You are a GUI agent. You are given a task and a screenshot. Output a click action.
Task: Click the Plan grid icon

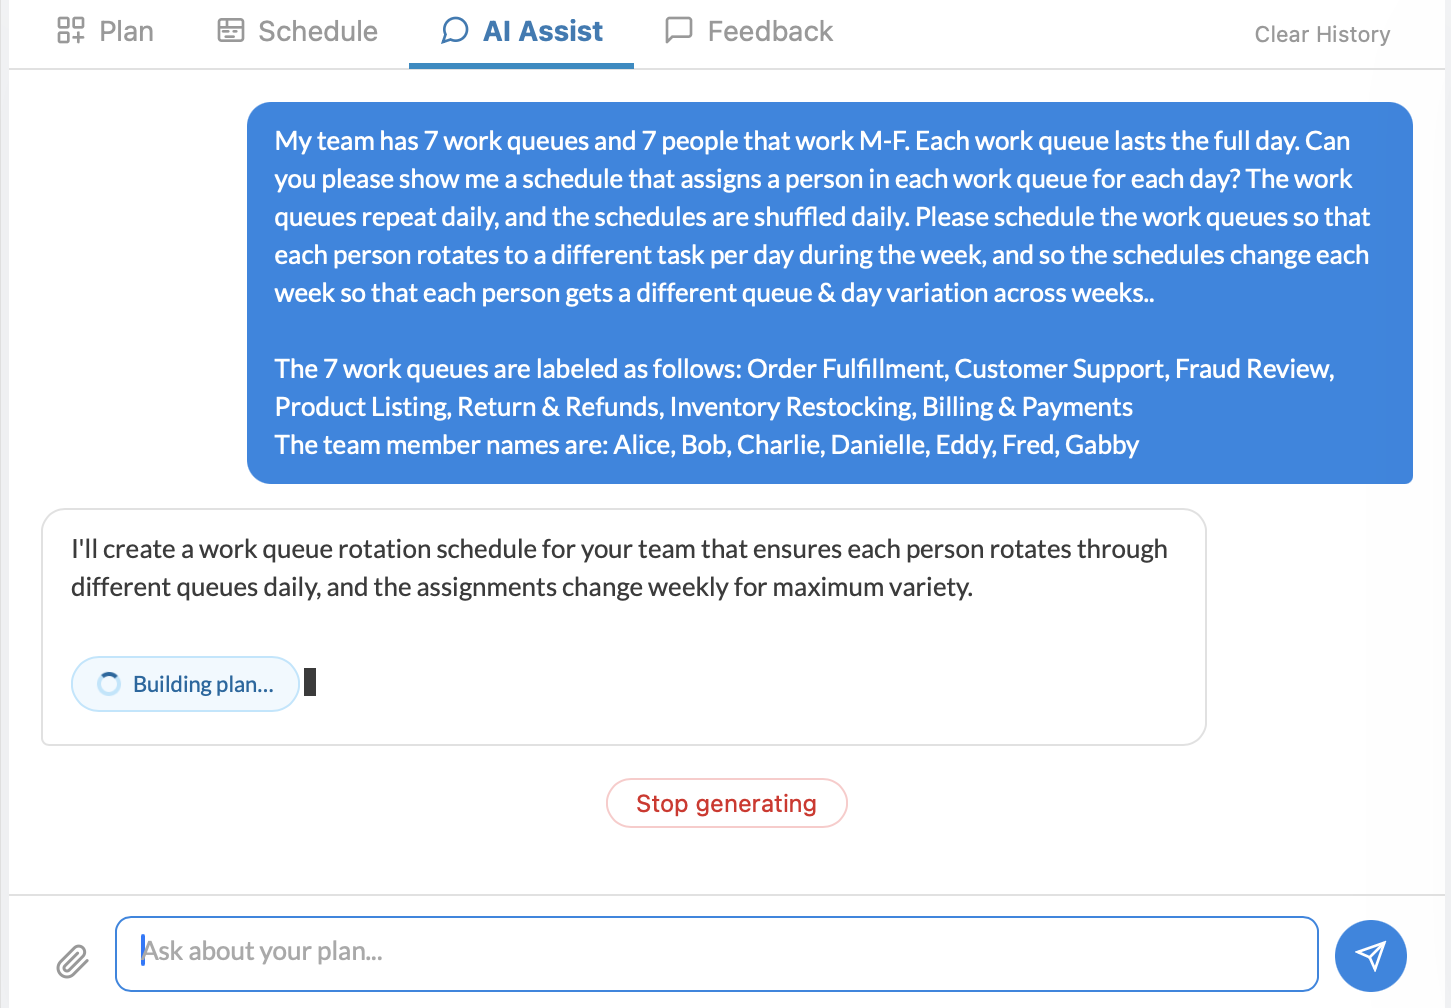tap(70, 31)
